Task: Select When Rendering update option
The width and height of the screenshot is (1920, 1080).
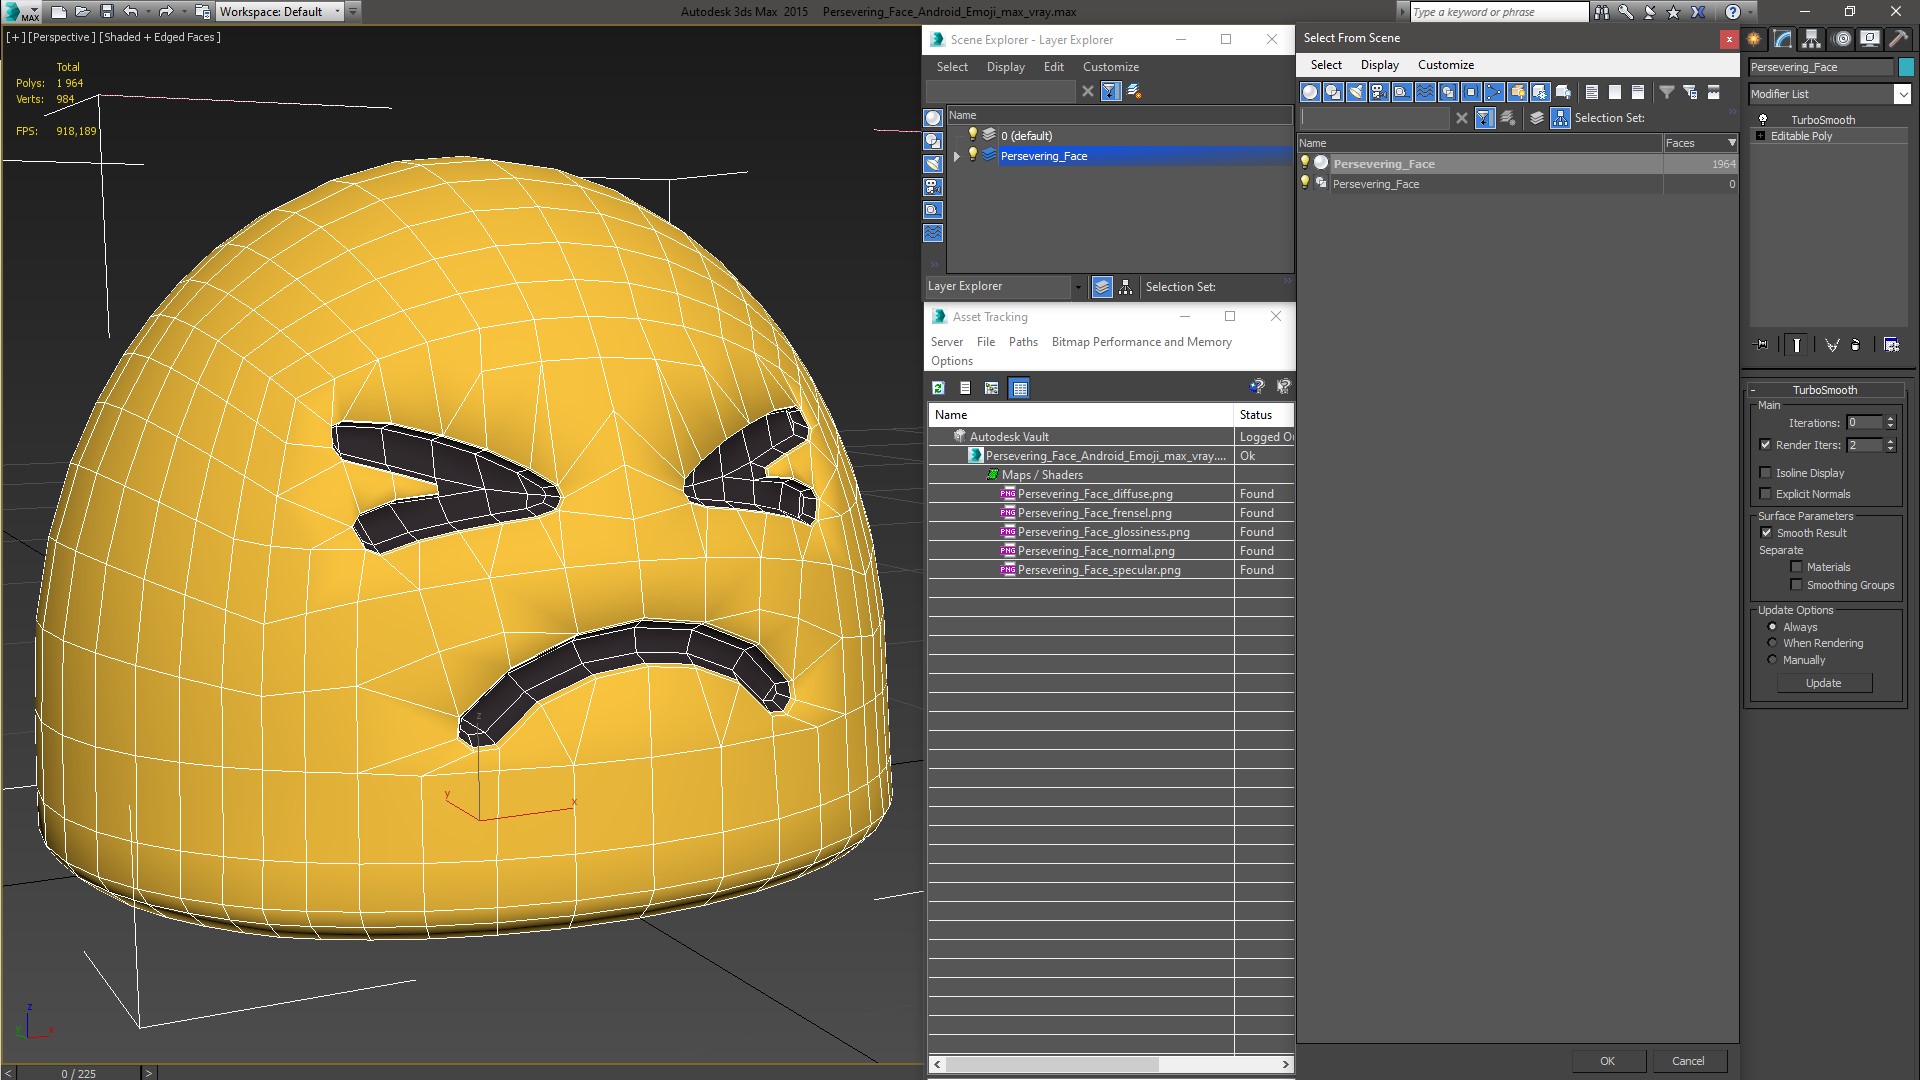Action: click(x=1772, y=643)
